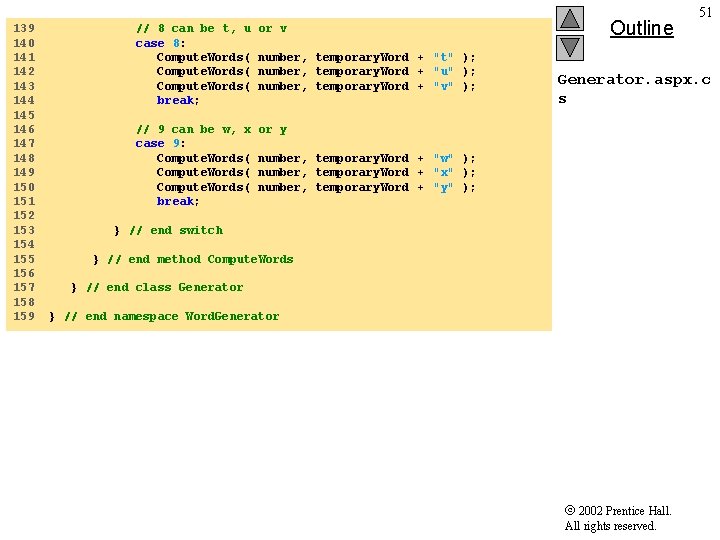Click '// end class Generator' comment
The image size is (720, 540).
point(165,287)
